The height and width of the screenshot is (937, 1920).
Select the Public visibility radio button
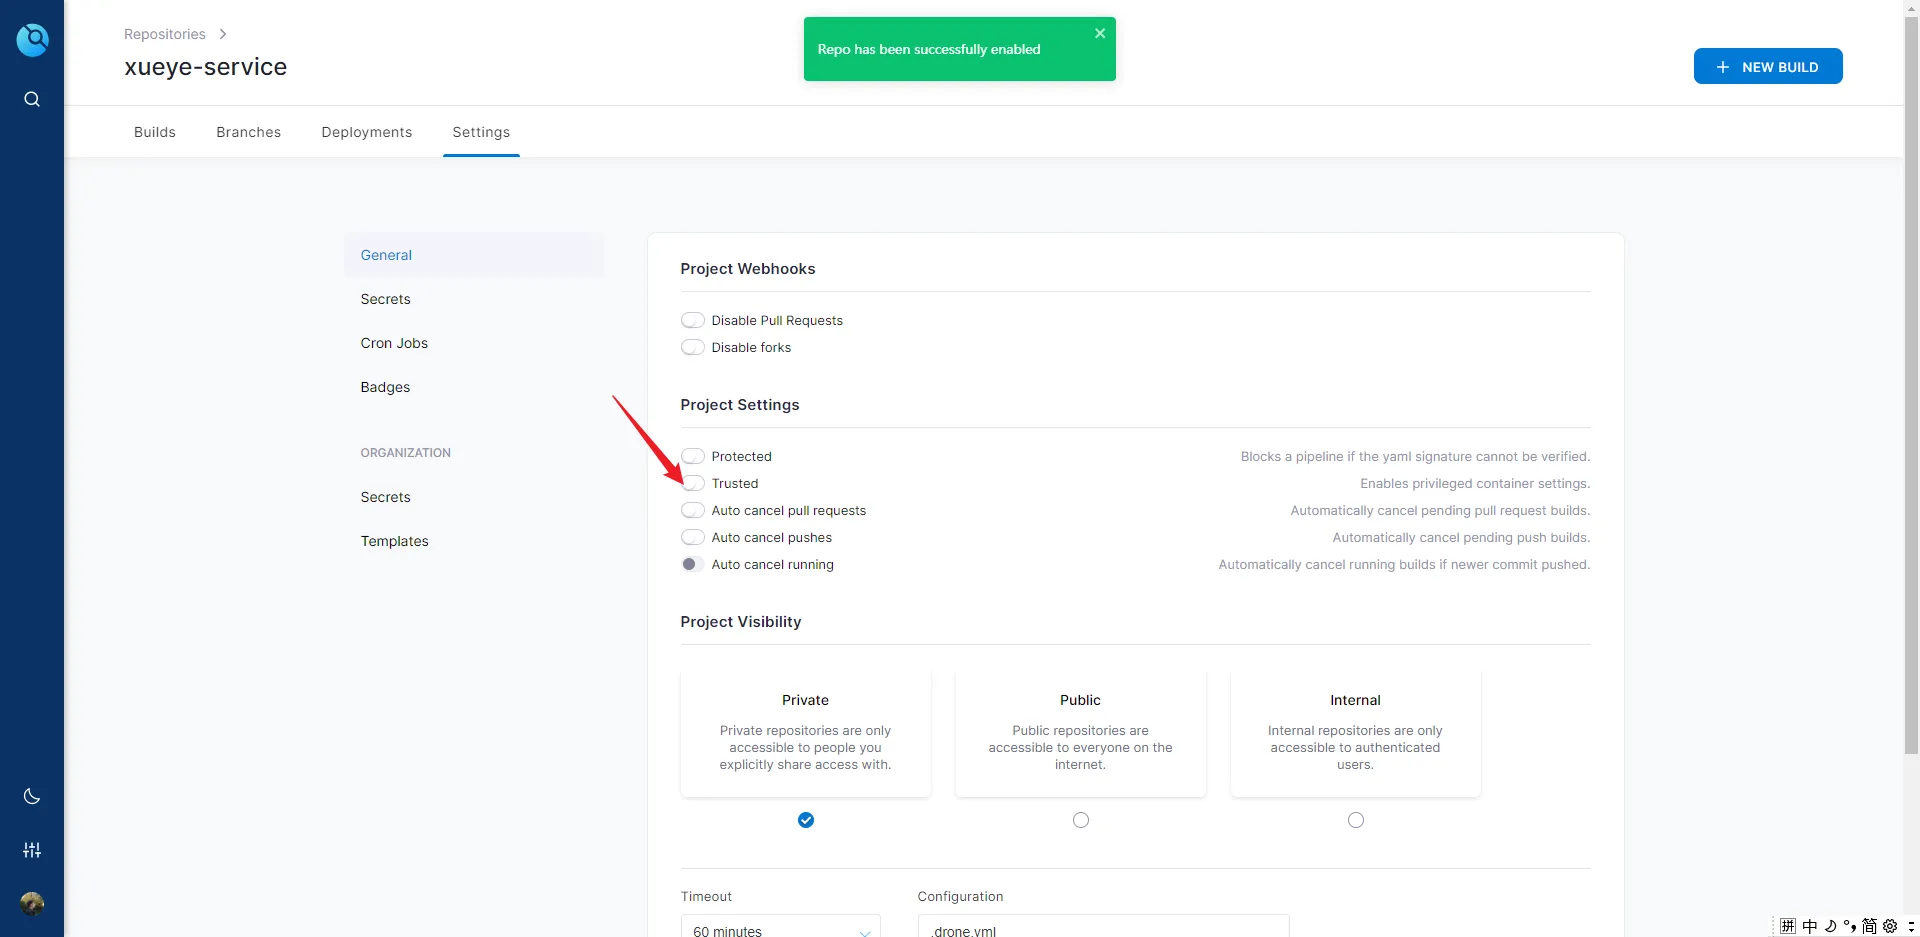(x=1080, y=820)
